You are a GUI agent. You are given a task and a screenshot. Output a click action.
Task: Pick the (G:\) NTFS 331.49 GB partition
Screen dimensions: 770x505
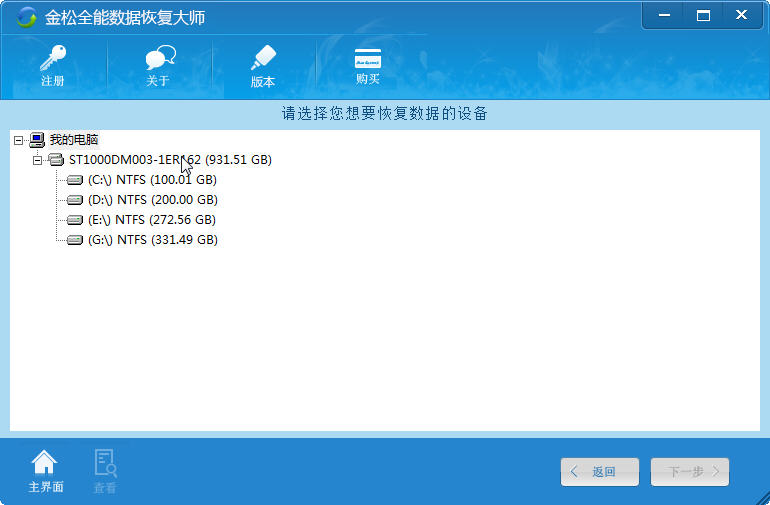[x=152, y=240]
